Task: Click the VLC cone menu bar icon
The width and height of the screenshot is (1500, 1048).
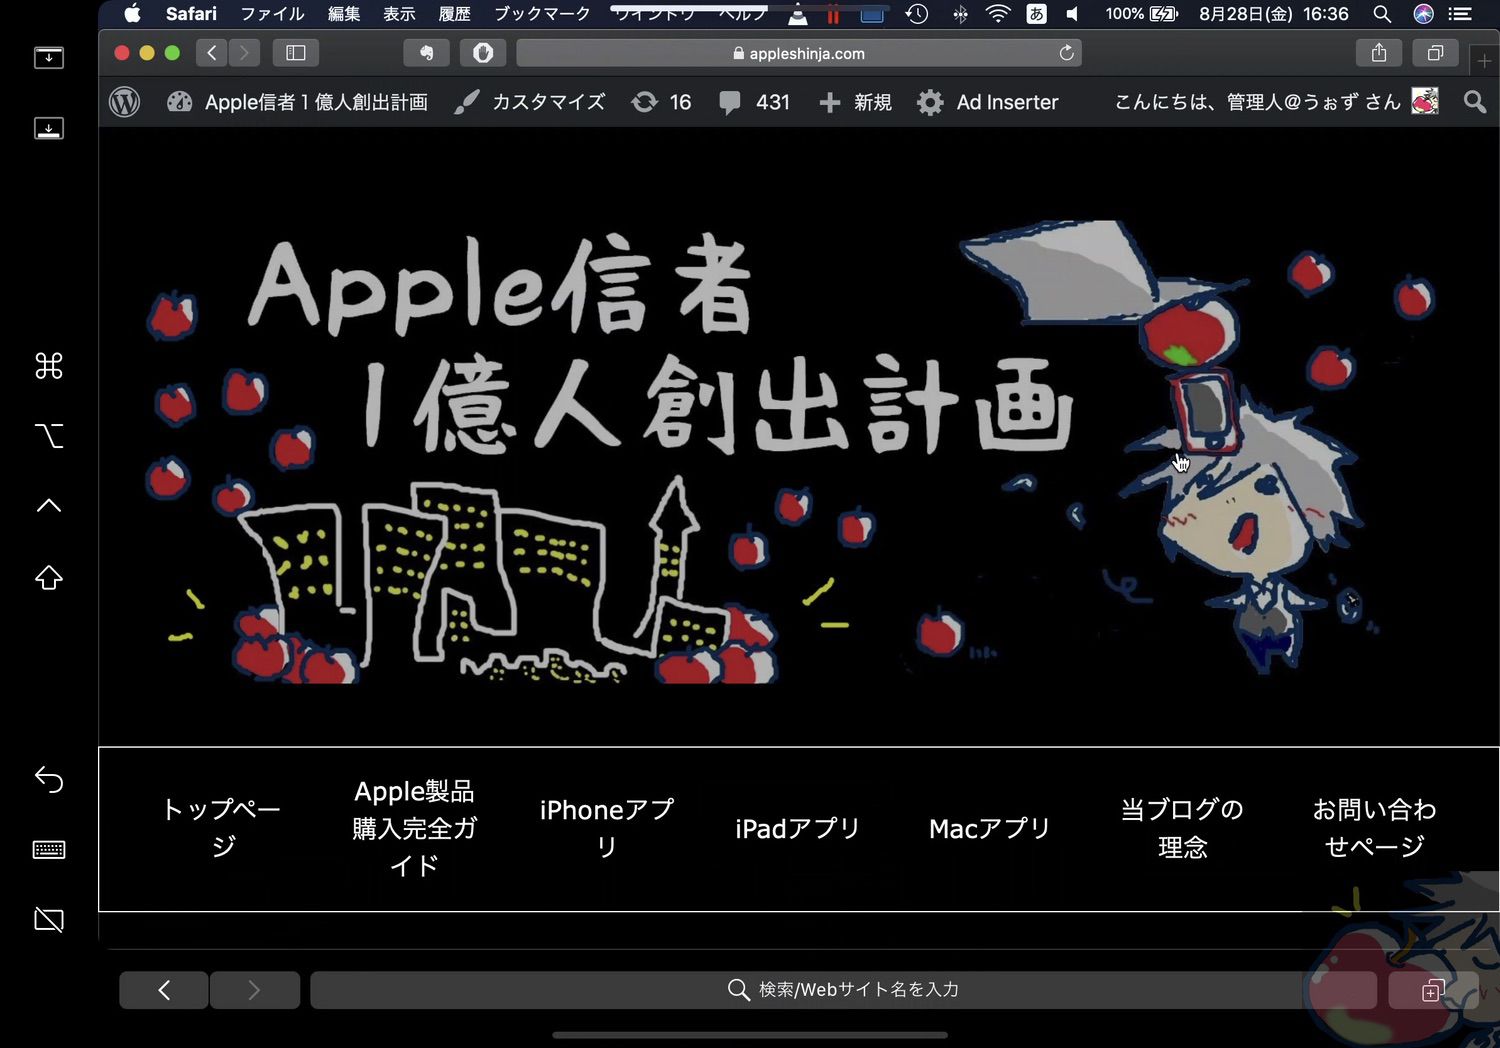Action: click(797, 15)
